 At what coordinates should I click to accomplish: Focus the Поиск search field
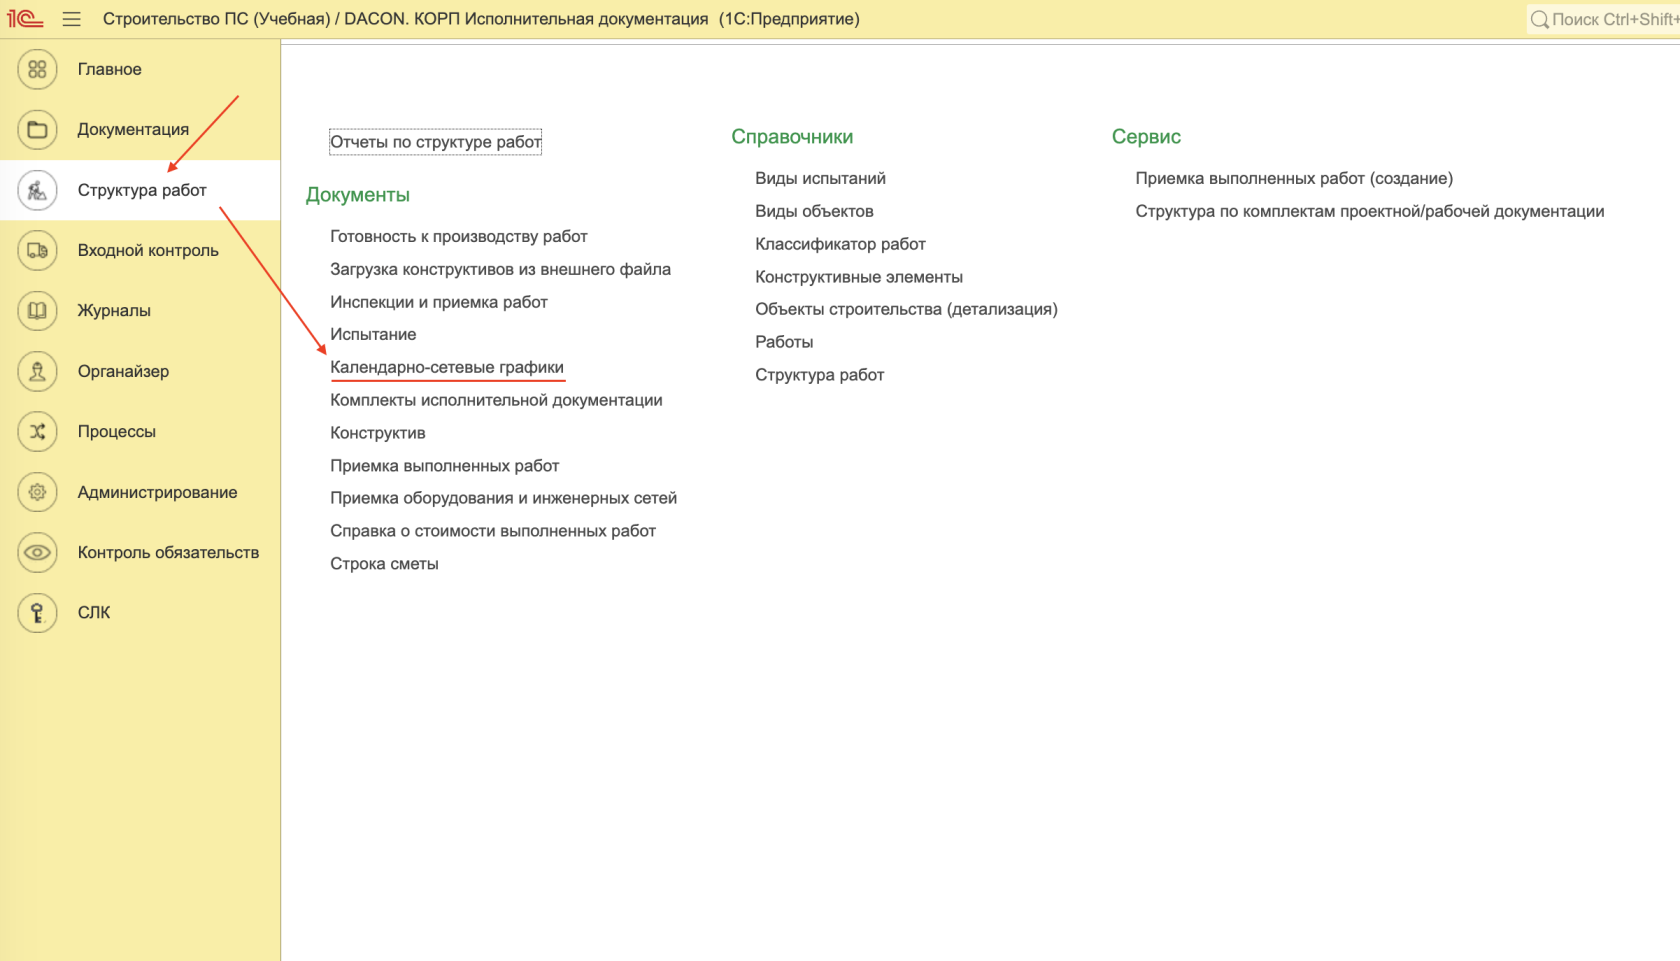pyautogui.click(x=1604, y=19)
